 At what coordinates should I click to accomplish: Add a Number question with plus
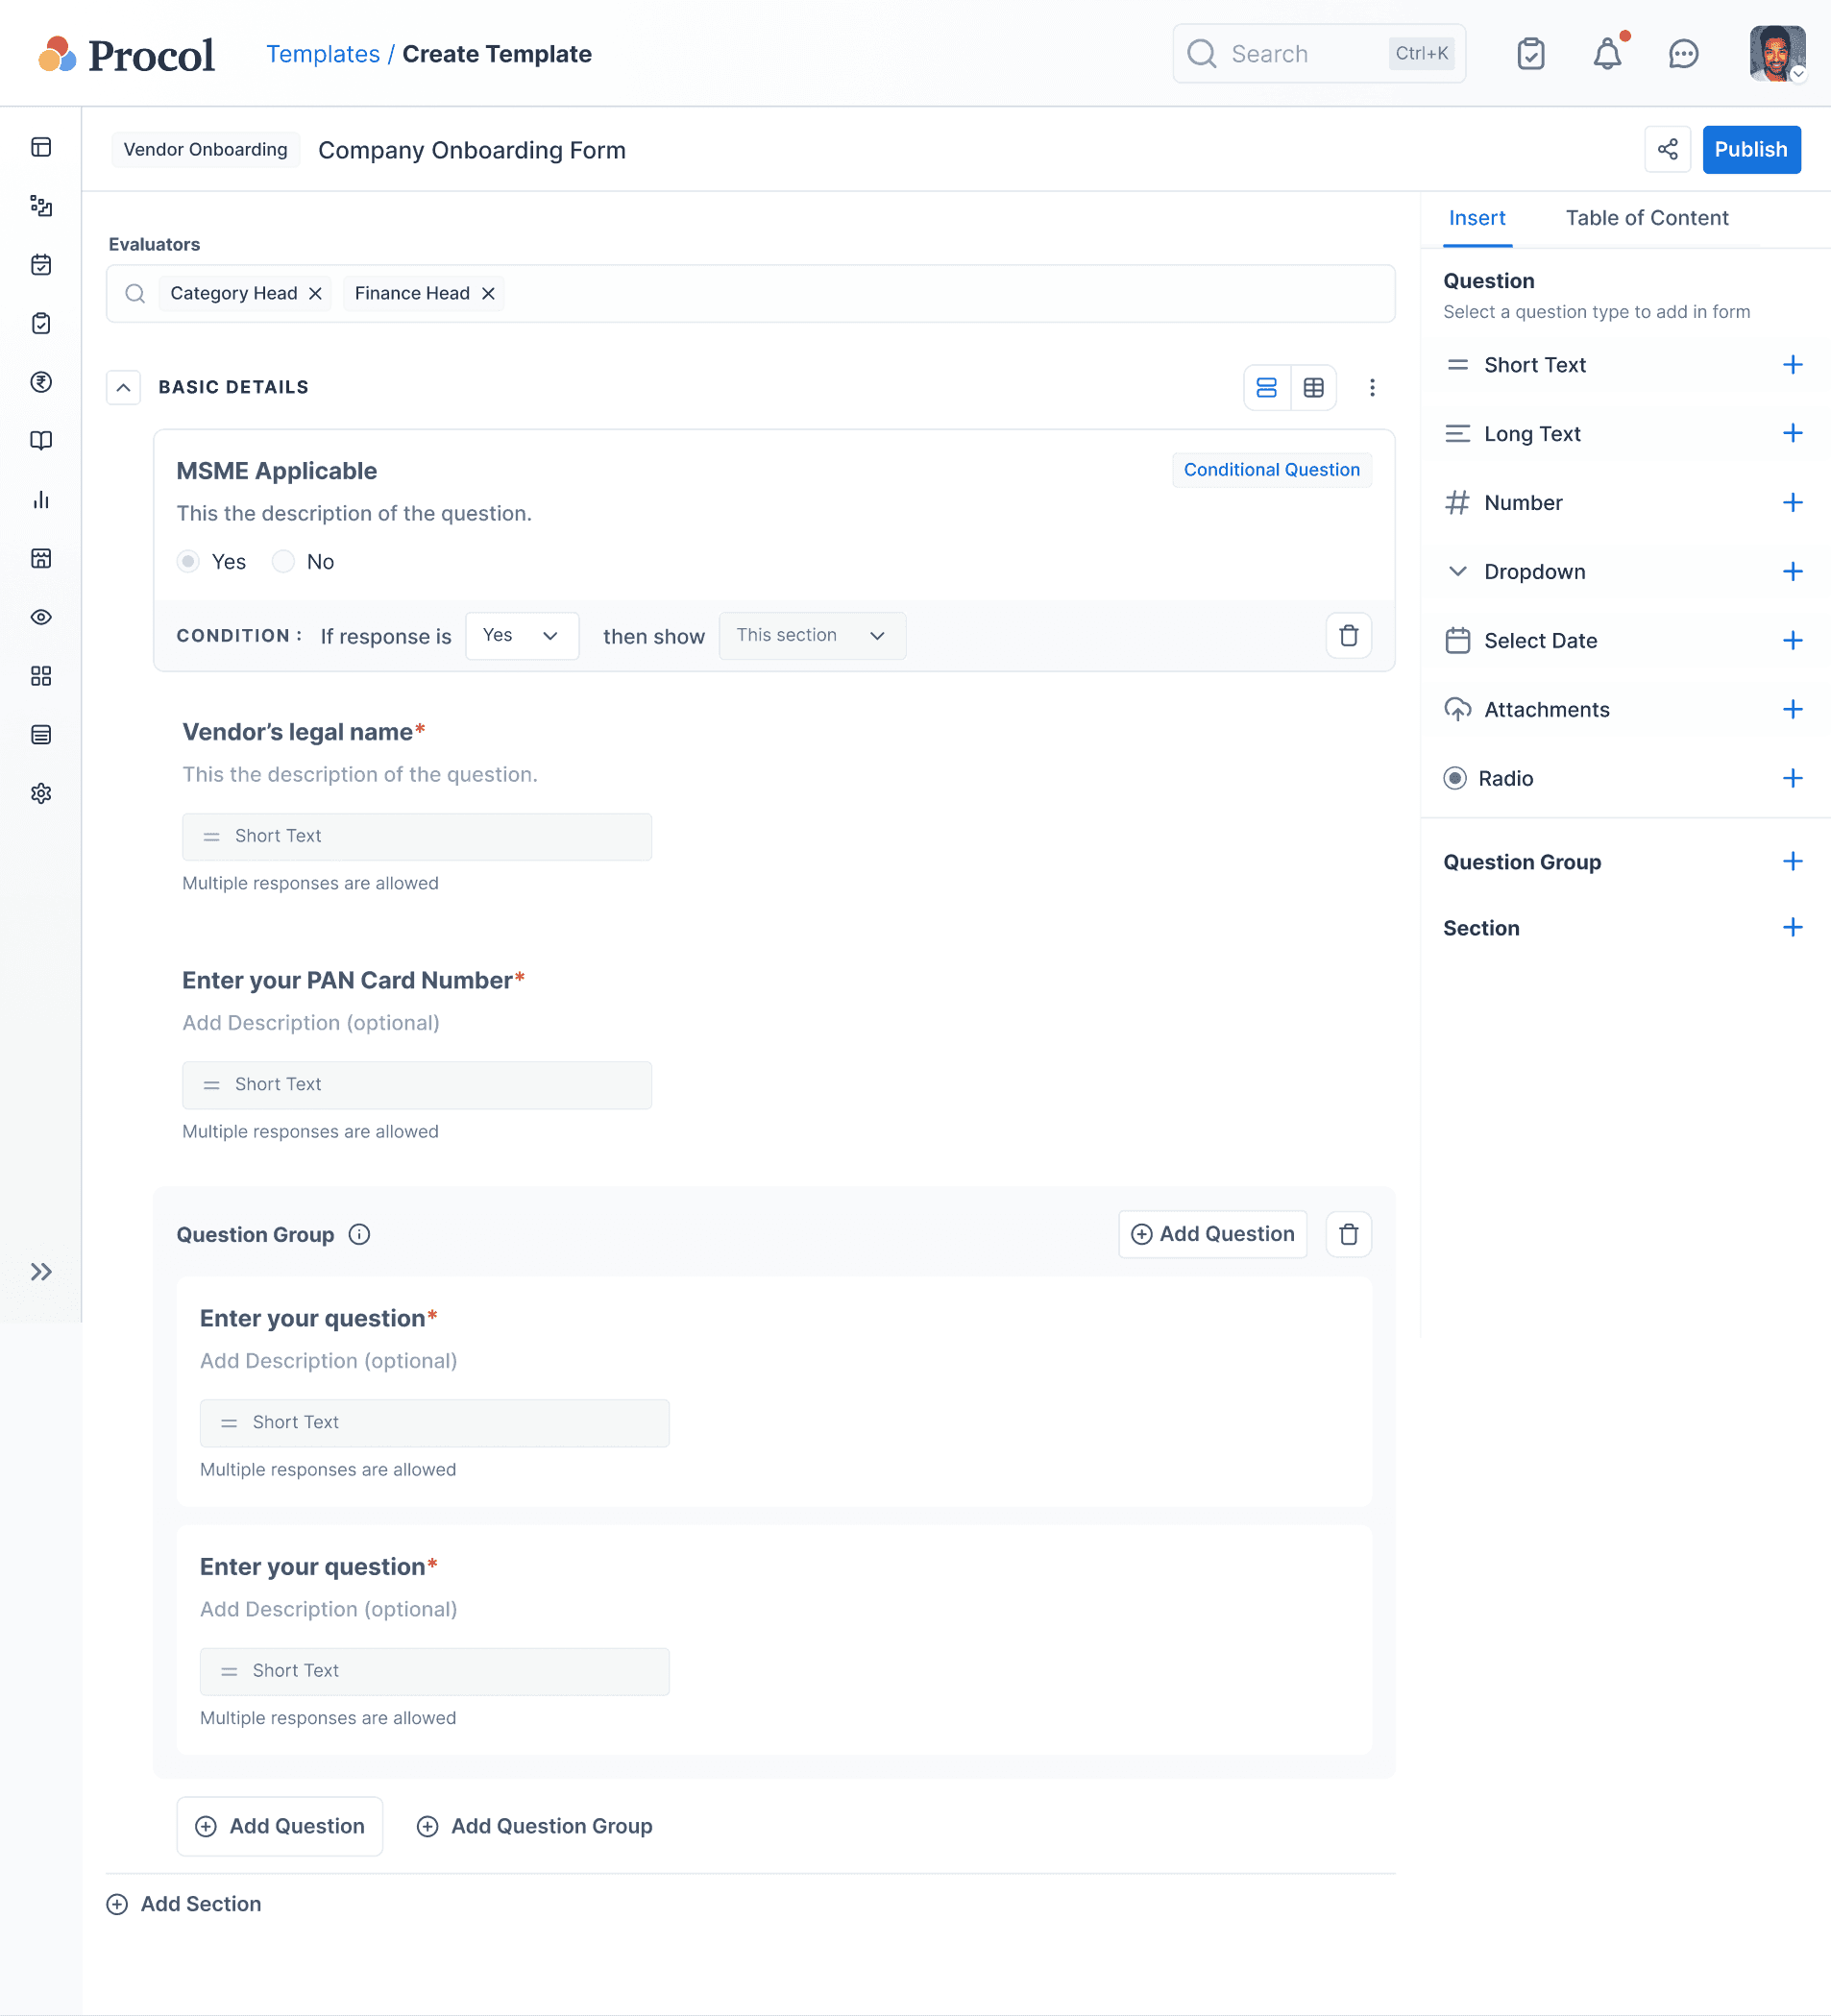(x=1792, y=502)
